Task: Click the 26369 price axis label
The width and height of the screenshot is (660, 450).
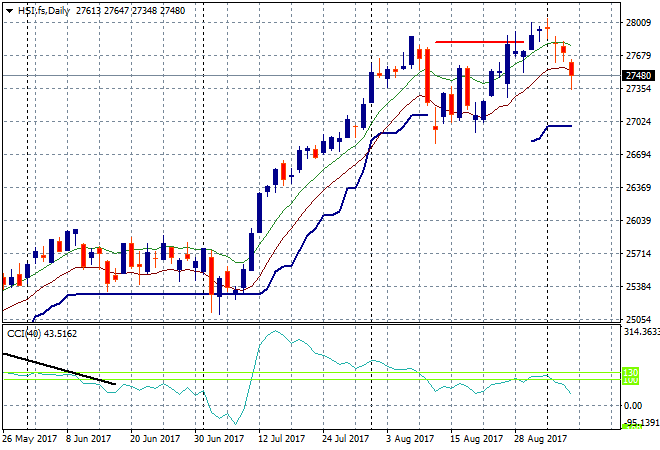Action: coord(638,187)
